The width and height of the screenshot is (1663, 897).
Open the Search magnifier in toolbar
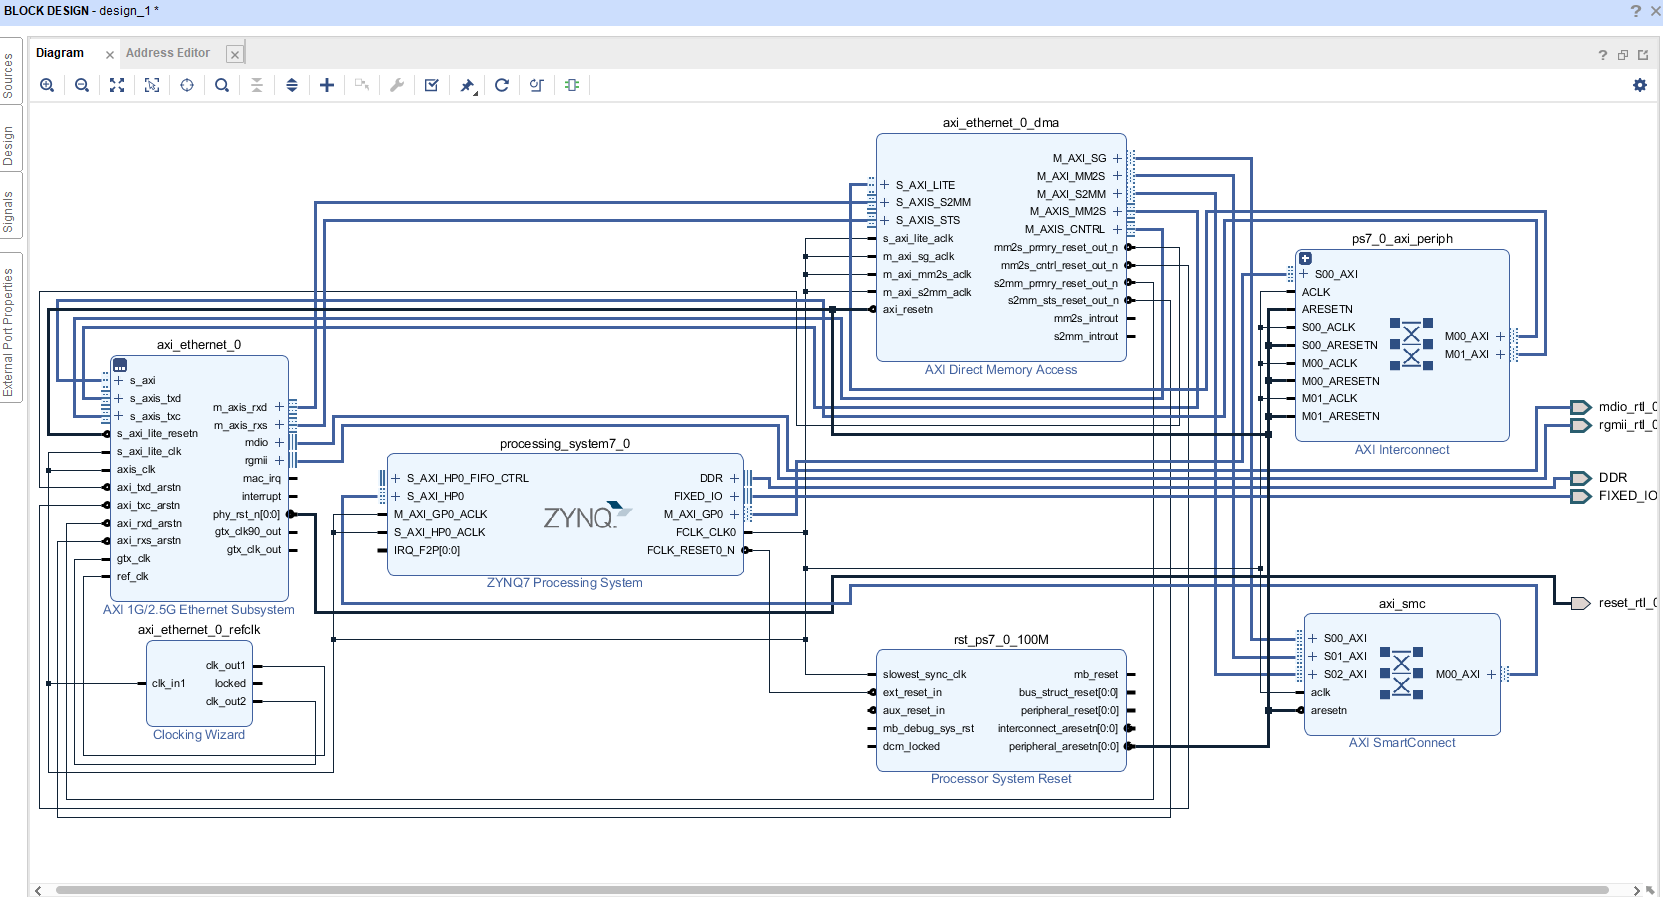[x=222, y=85]
